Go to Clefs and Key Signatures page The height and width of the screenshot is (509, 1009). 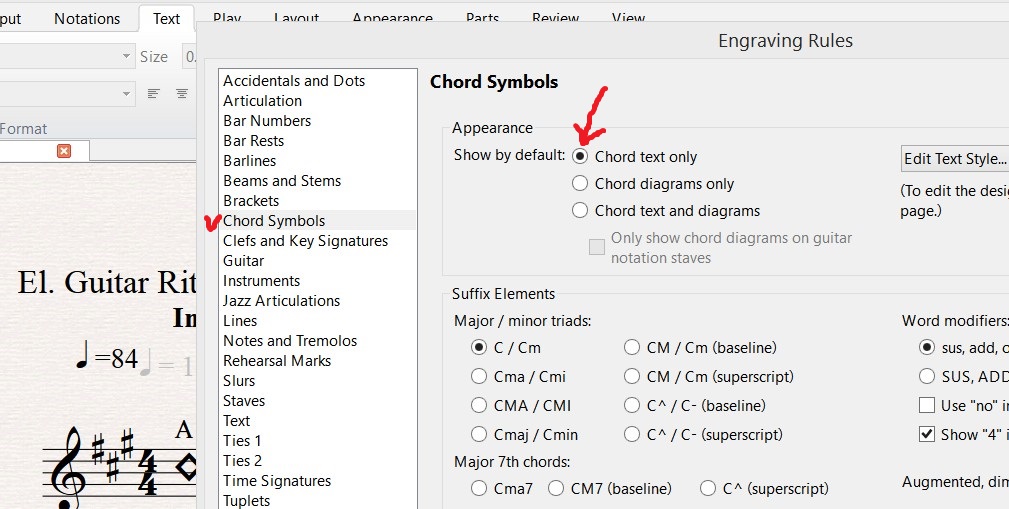pos(305,241)
